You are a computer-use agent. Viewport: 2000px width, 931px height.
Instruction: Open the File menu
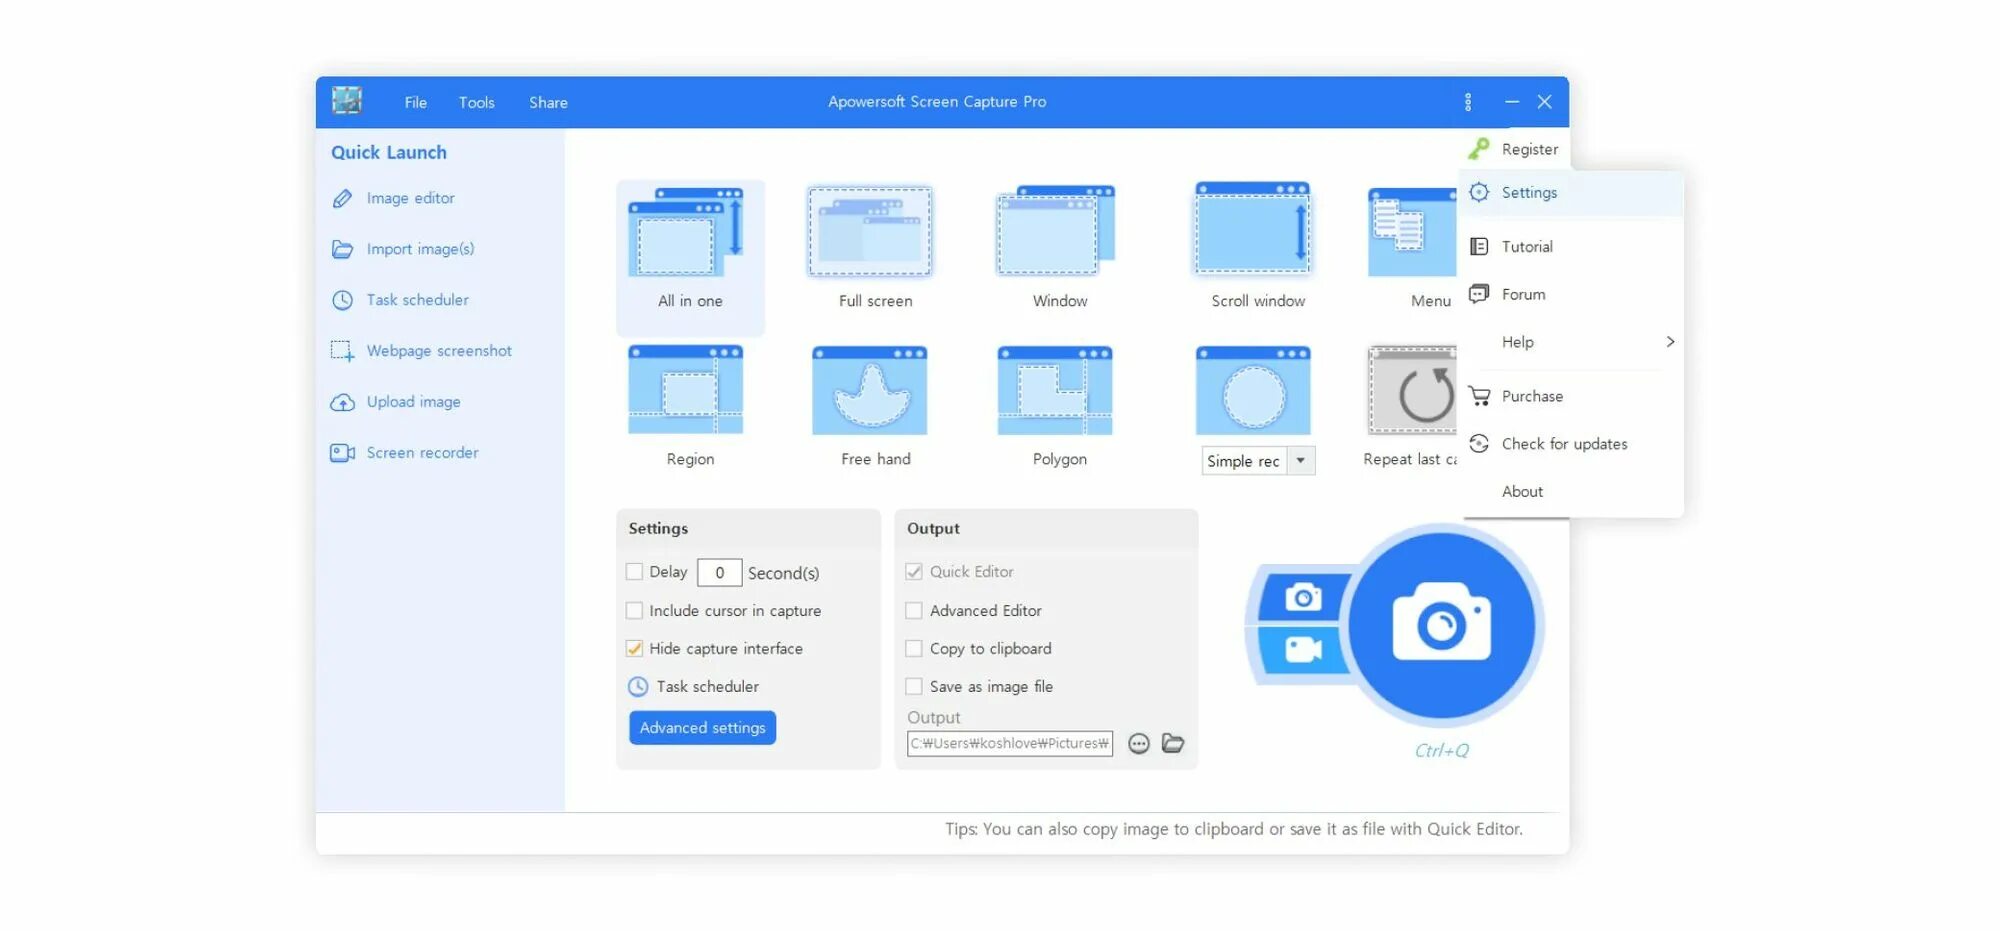click(x=415, y=102)
